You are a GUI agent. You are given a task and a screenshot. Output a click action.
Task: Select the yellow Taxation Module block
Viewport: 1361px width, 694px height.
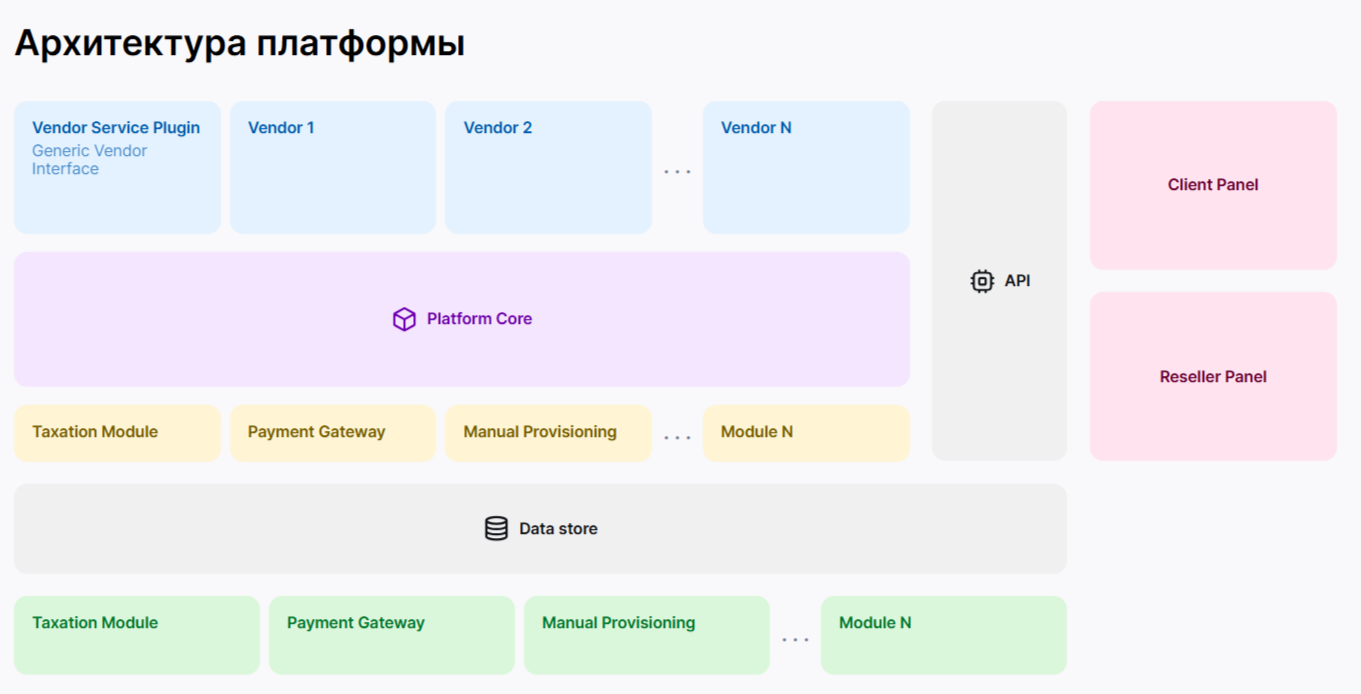tap(117, 433)
